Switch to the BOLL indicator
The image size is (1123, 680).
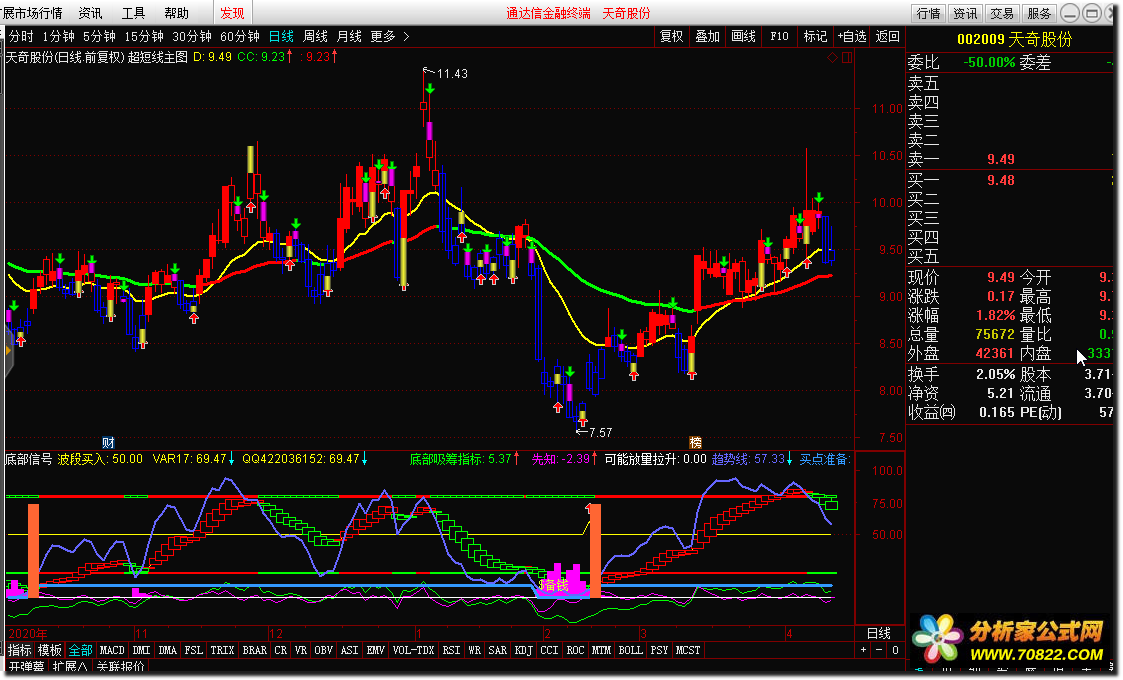tap(630, 650)
